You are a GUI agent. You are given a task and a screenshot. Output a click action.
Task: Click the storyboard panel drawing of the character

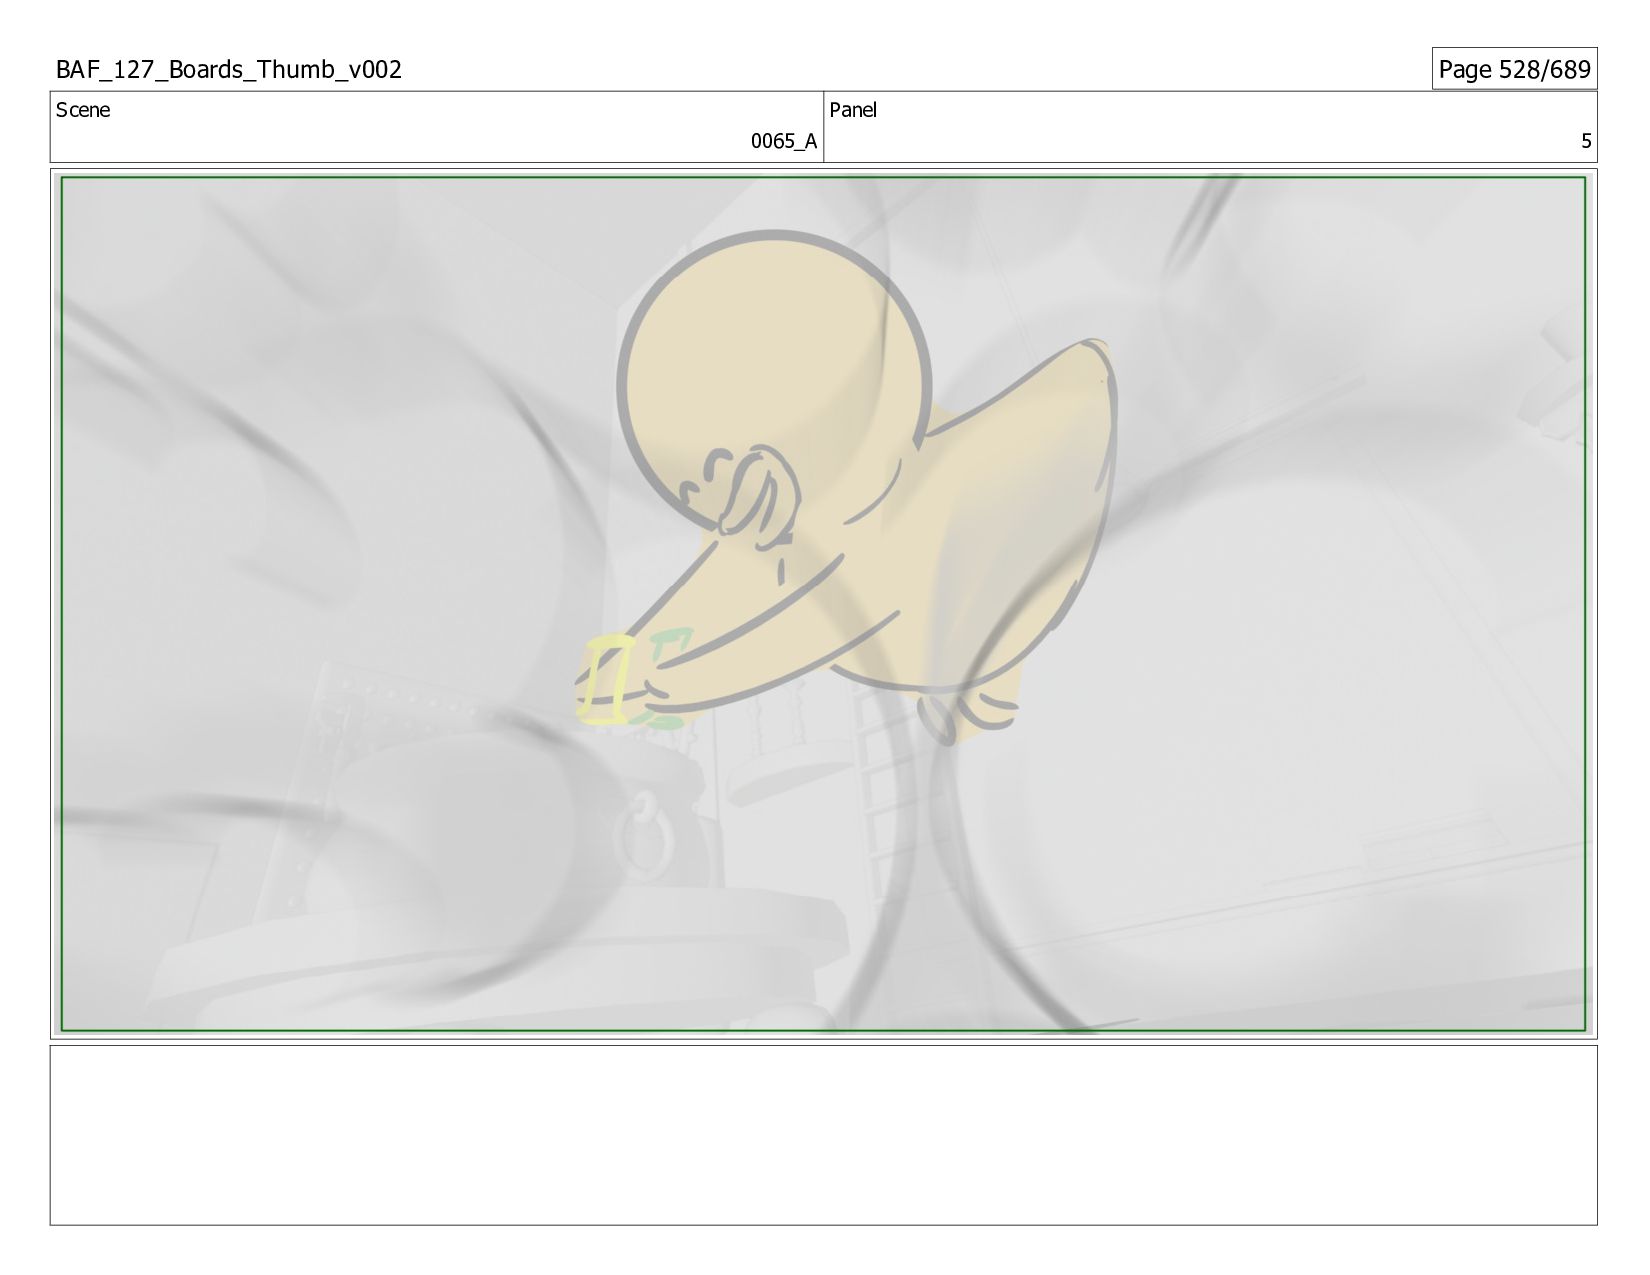(824, 604)
